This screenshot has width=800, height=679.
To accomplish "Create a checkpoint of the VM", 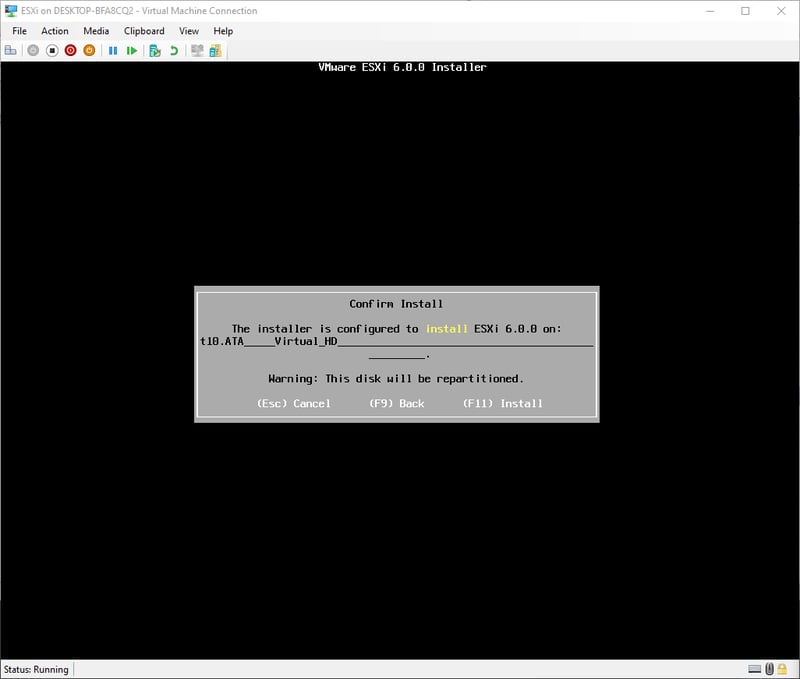I will [155, 50].
